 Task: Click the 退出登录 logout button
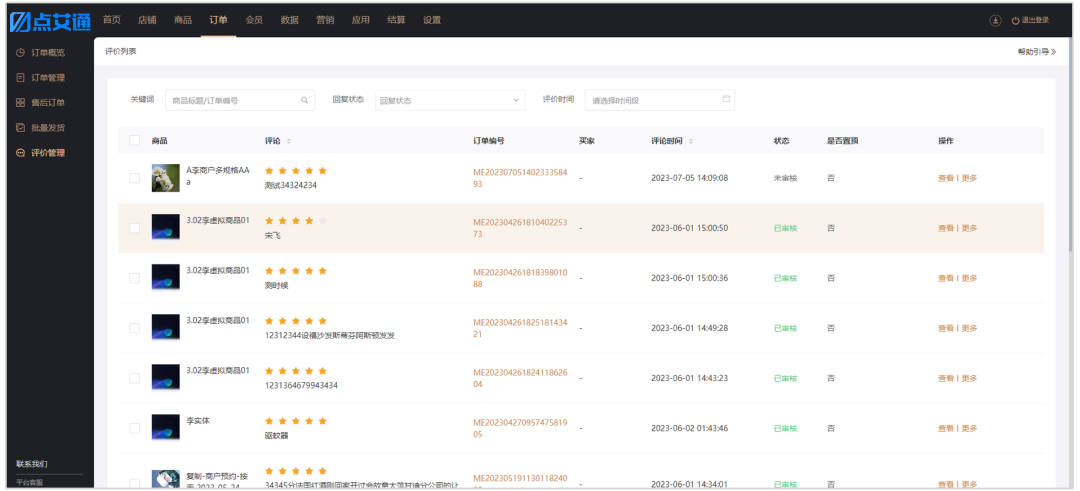coord(1030,21)
